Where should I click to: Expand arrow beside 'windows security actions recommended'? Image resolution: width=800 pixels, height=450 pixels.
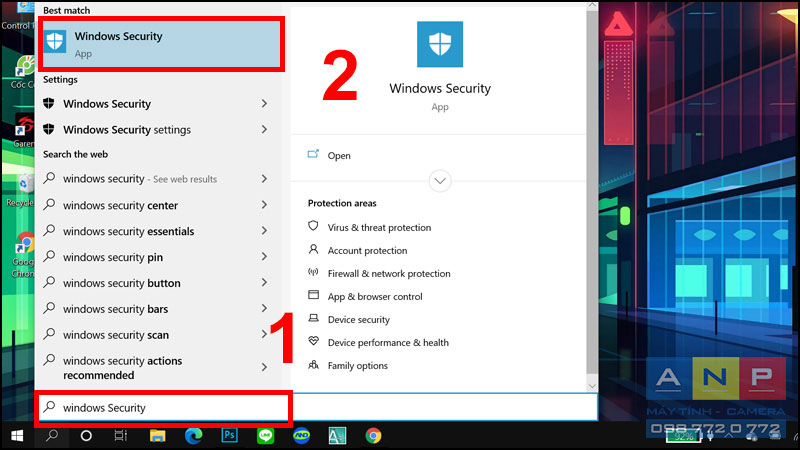264,367
